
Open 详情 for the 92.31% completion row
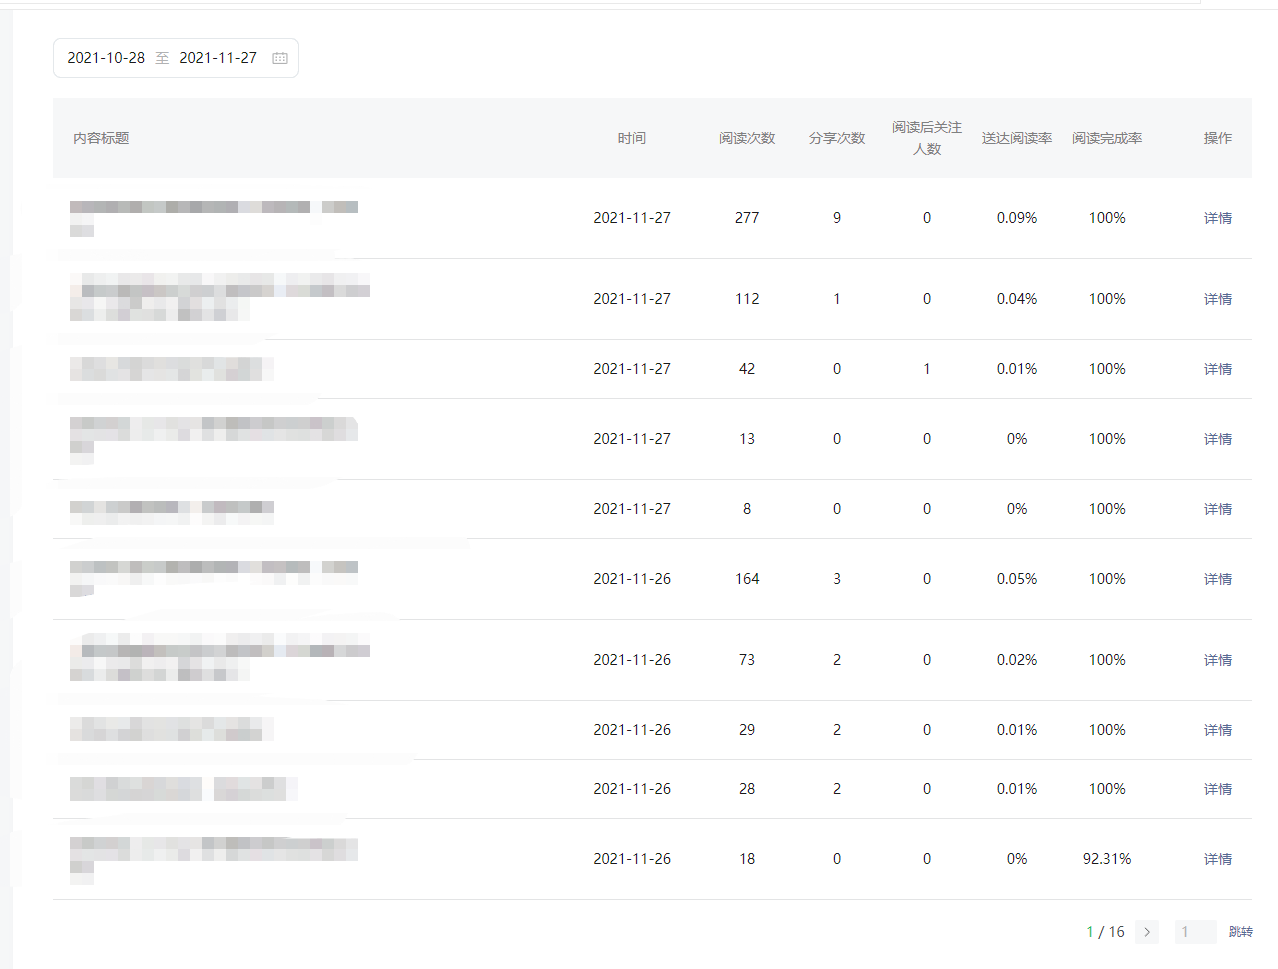click(x=1217, y=859)
